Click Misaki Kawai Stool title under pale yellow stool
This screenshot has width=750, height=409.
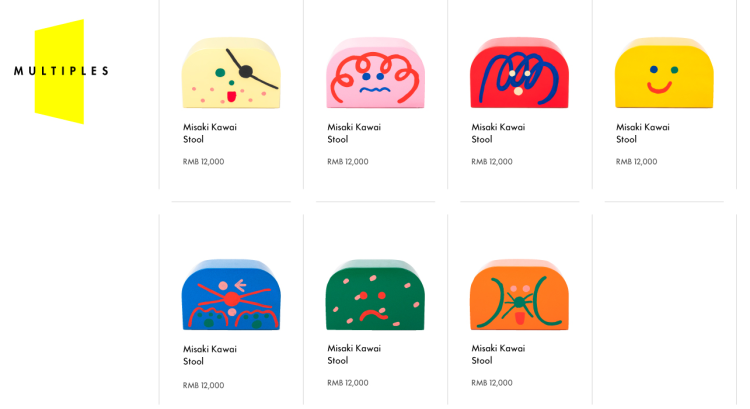click(210, 133)
